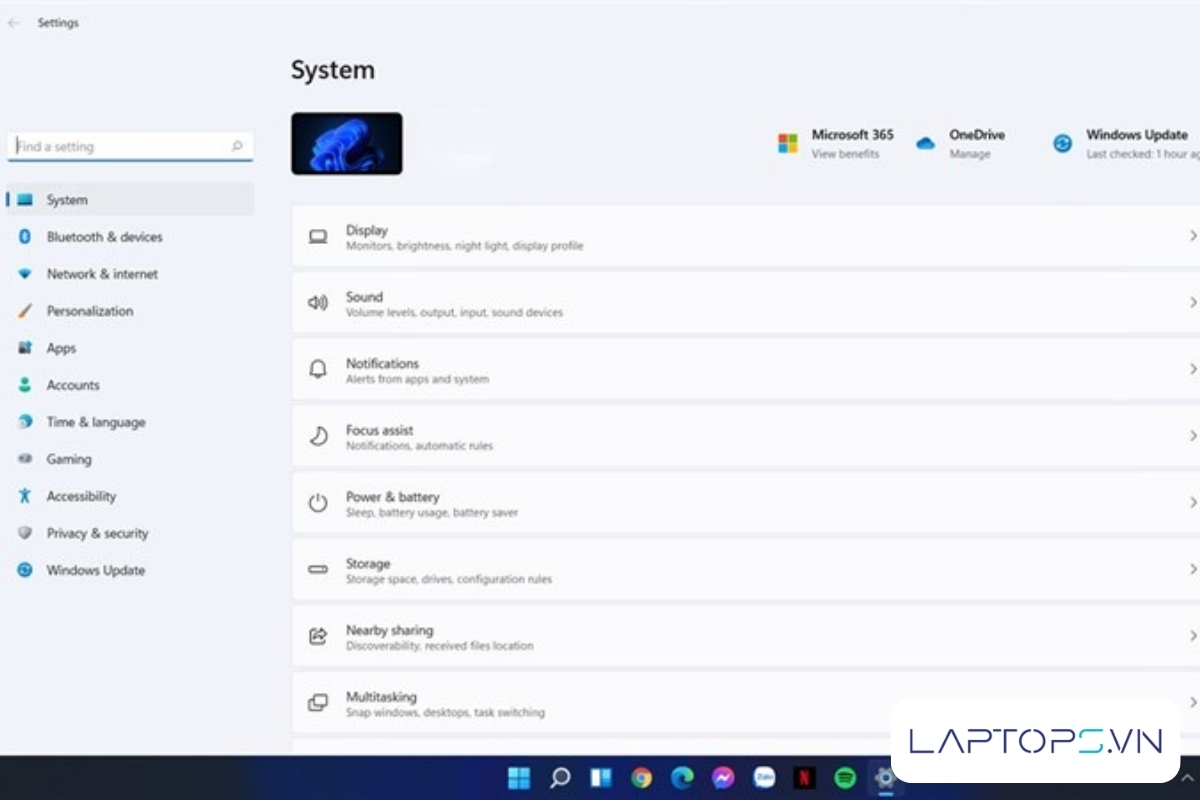1200x800 pixels.
Task: Open Spotify from the taskbar
Action: [x=845, y=777]
